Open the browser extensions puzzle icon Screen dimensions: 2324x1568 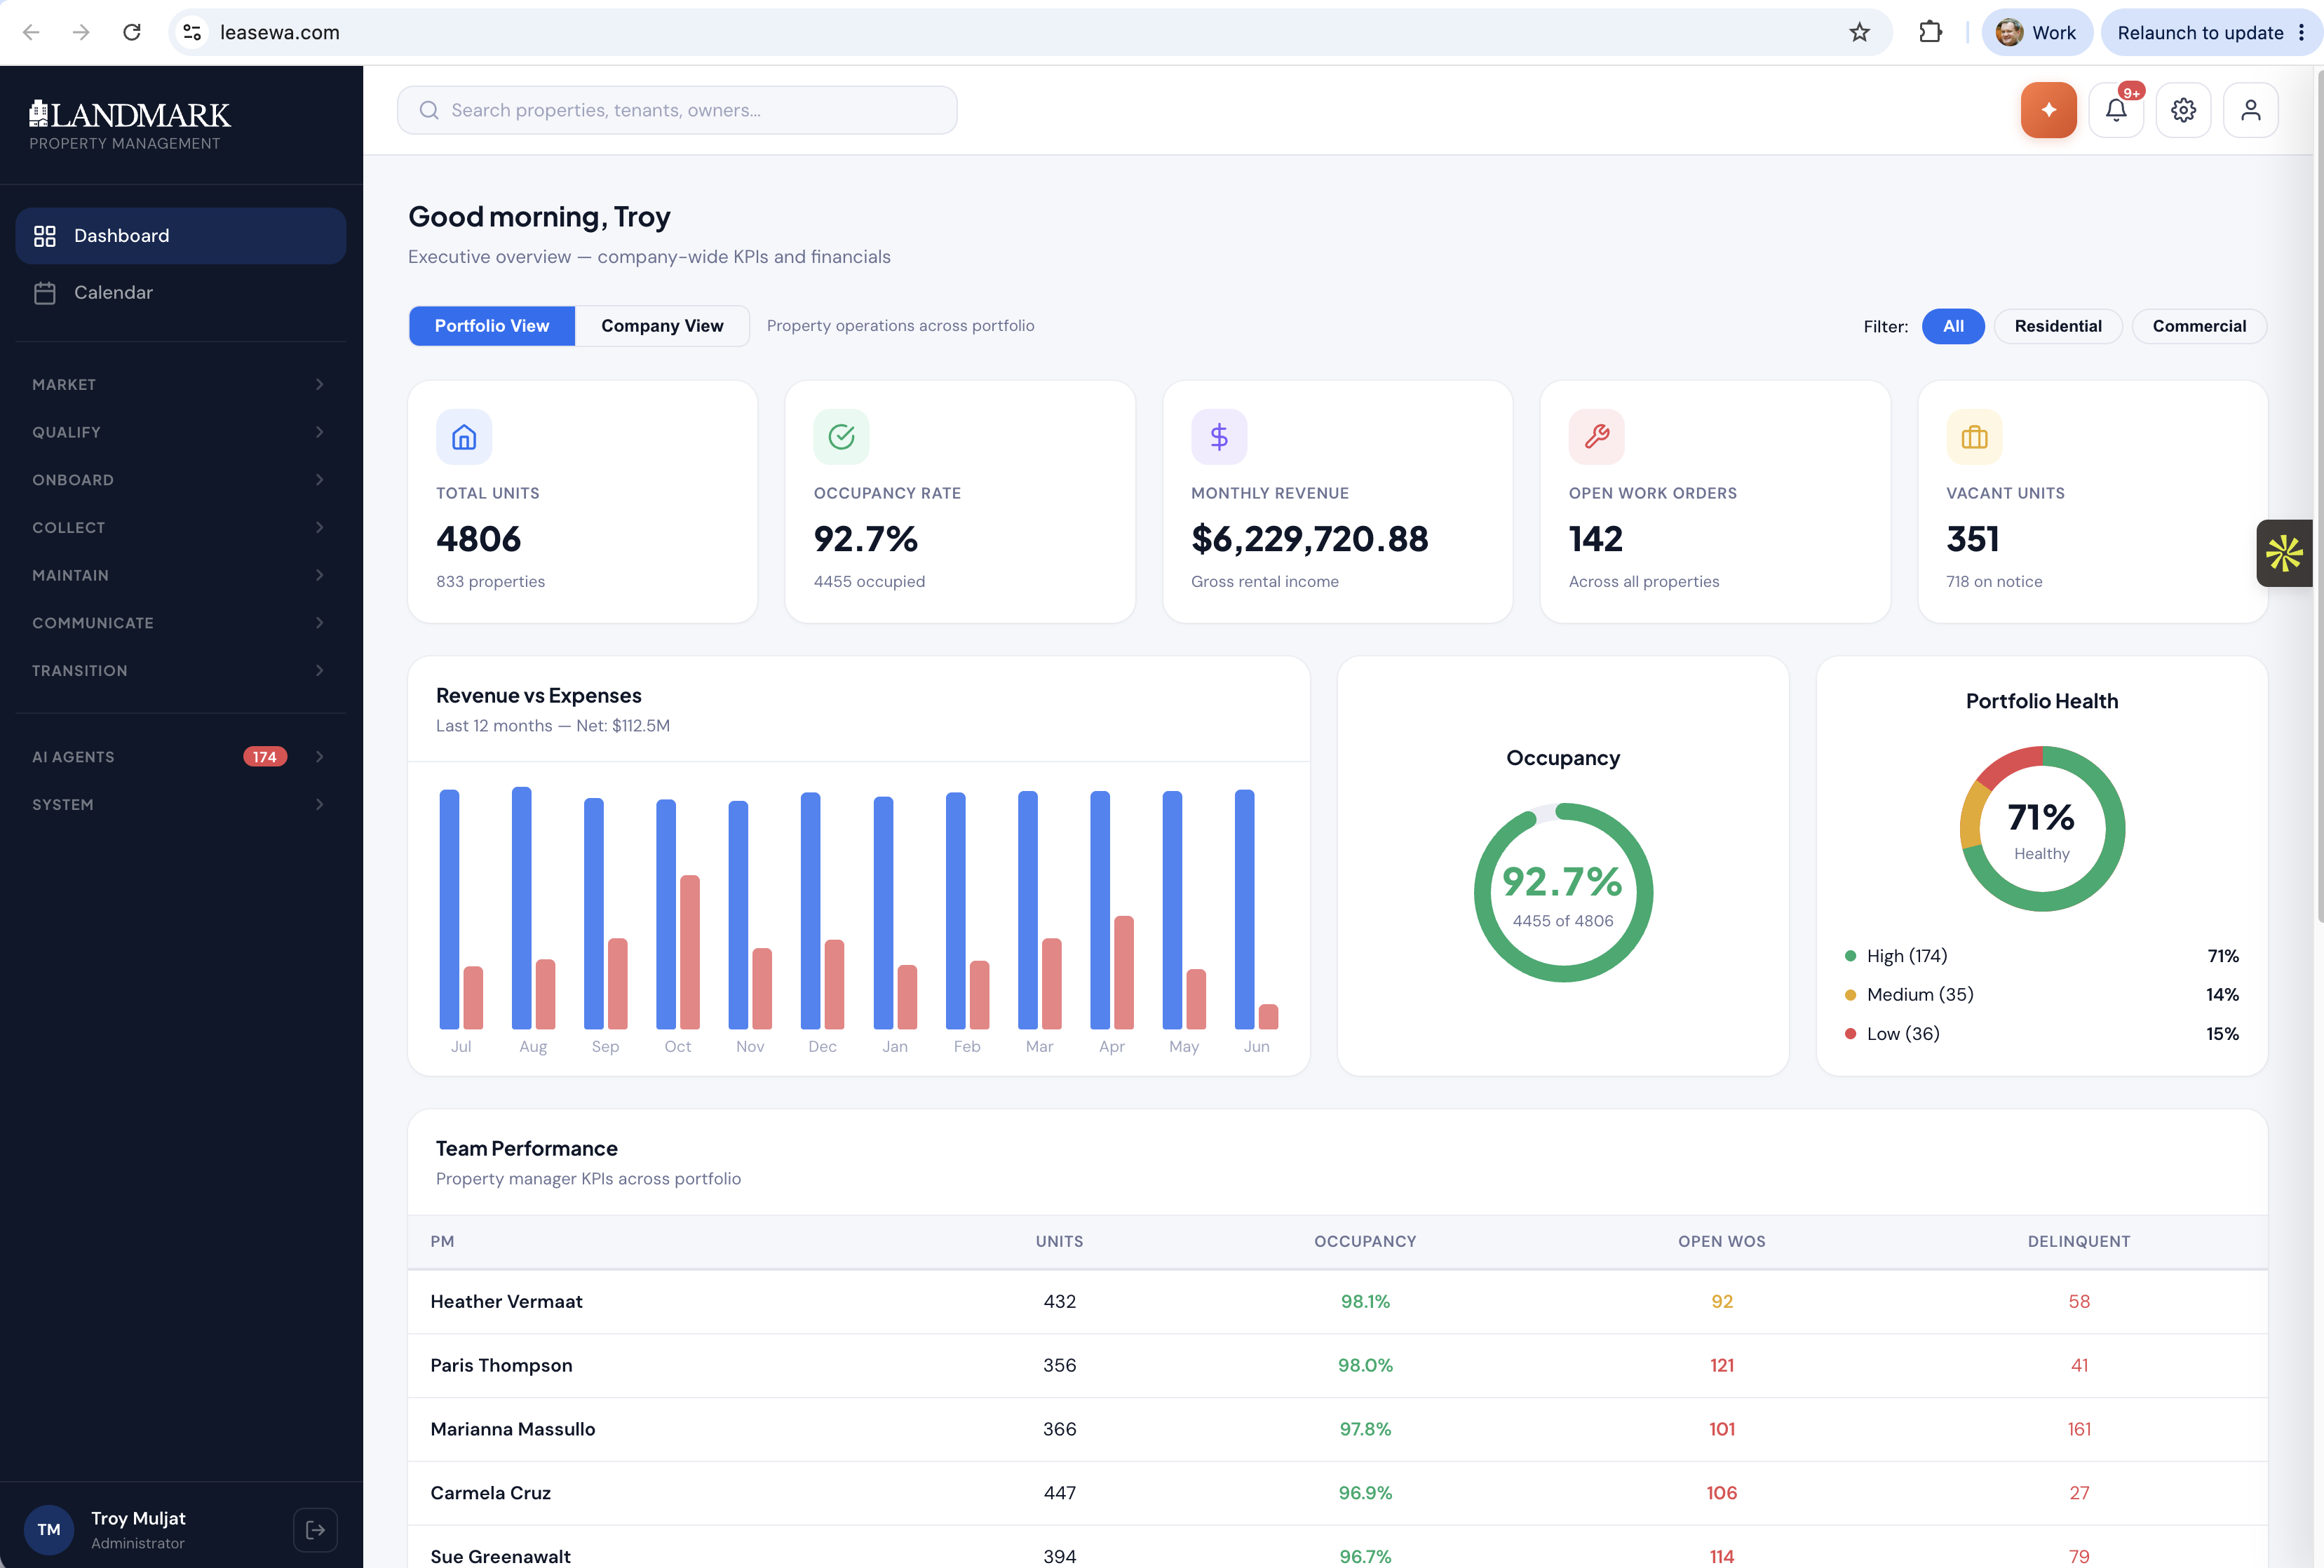pyautogui.click(x=1930, y=32)
